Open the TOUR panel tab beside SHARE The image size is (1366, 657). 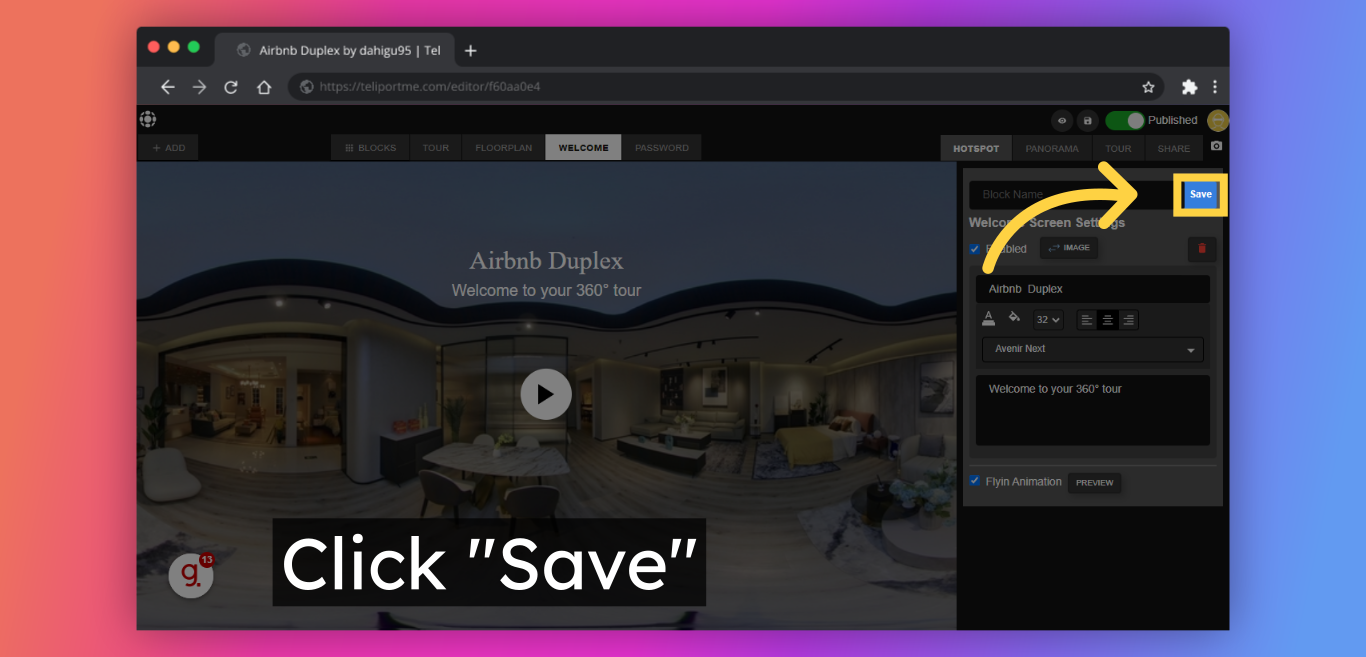(1118, 148)
